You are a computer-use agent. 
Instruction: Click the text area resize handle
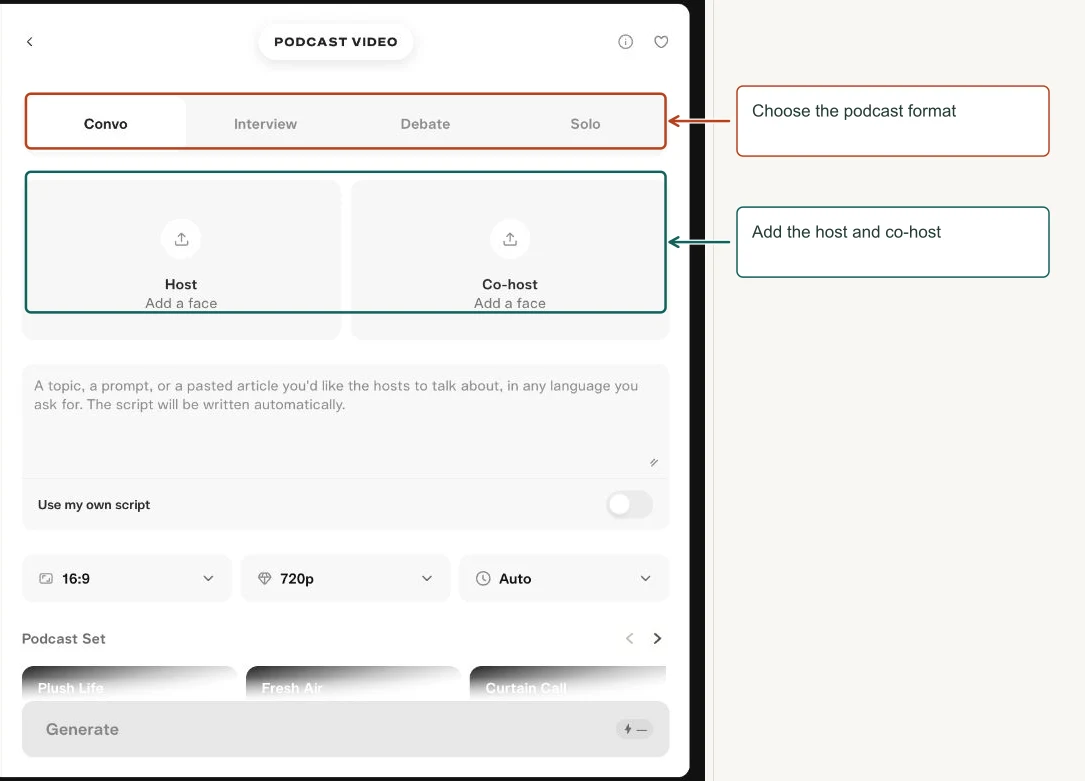[x=654, y=462]
